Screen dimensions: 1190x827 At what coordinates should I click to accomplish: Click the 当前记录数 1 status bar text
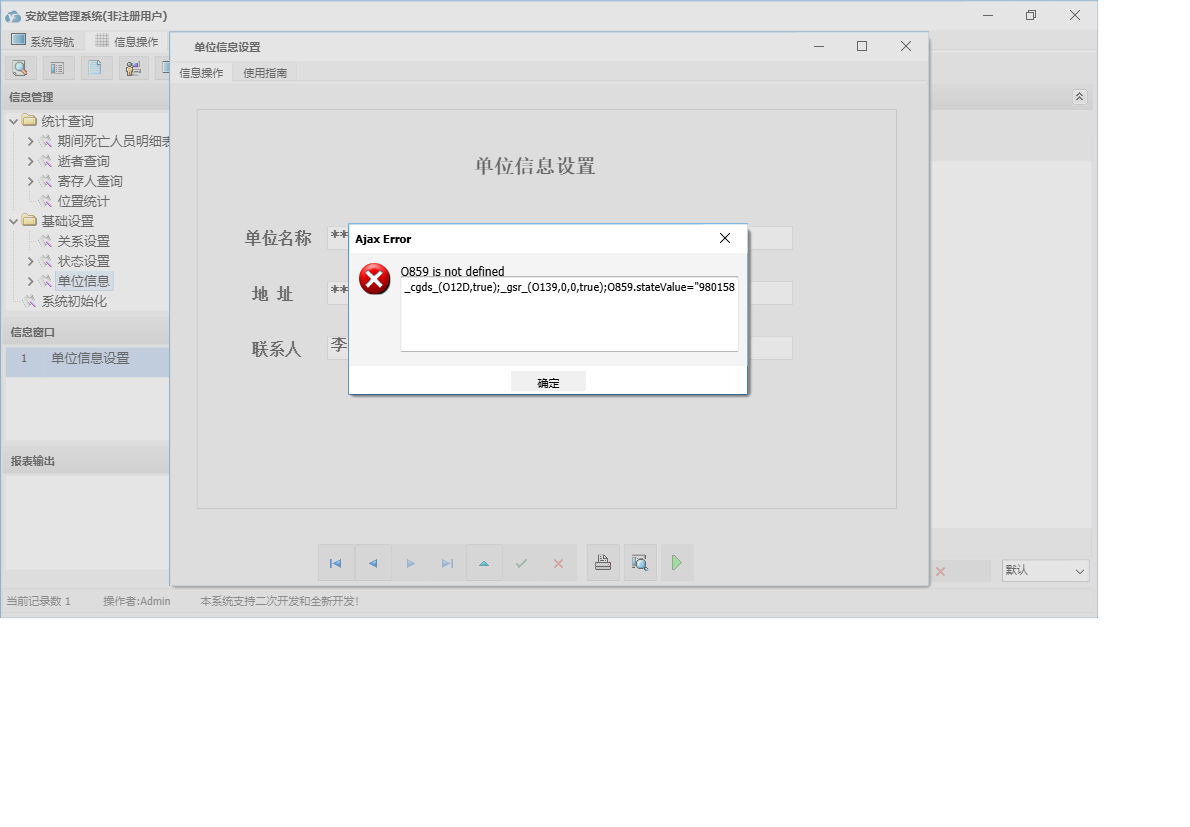39,602
